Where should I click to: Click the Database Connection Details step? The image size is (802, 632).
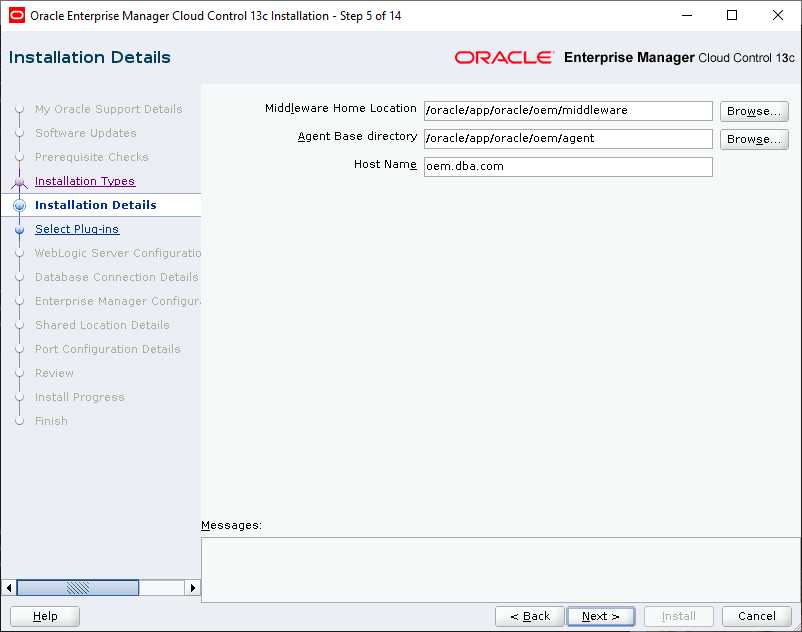pyautogui.click(x=117, y=277)
